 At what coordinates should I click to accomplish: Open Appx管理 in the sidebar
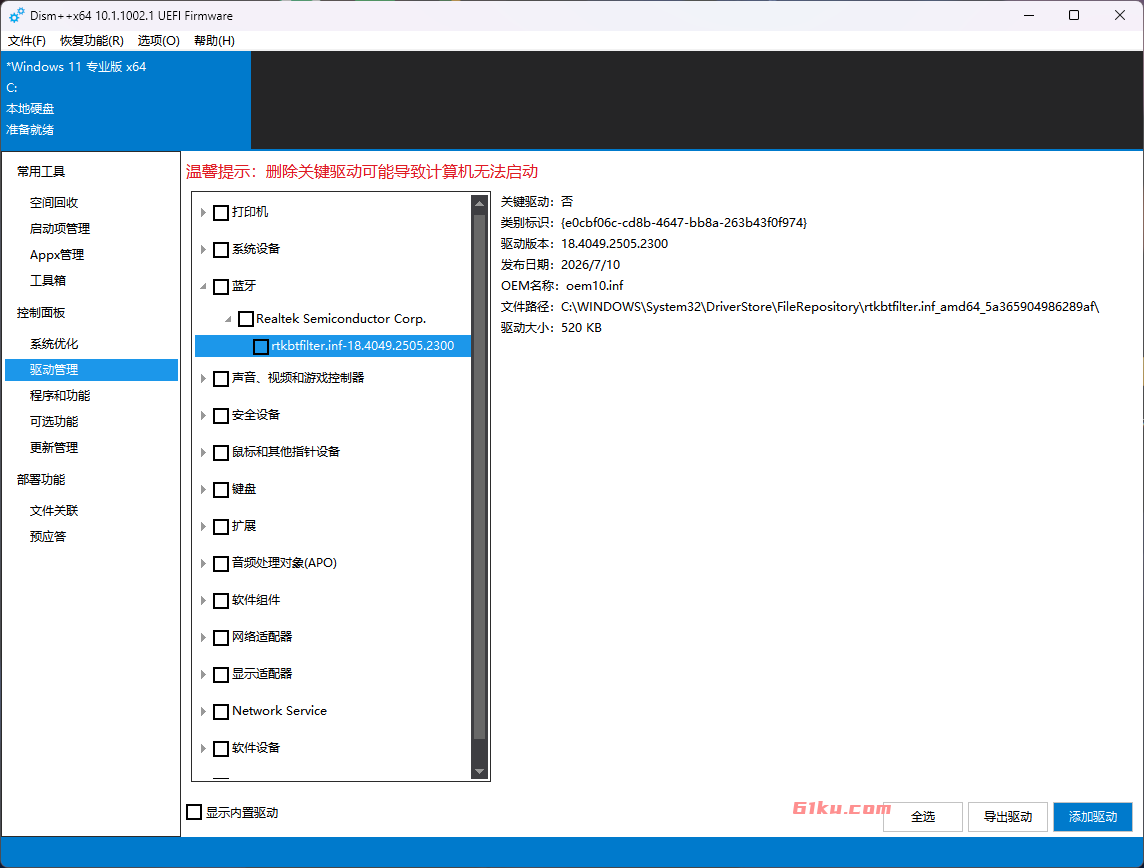click(57, 255)
